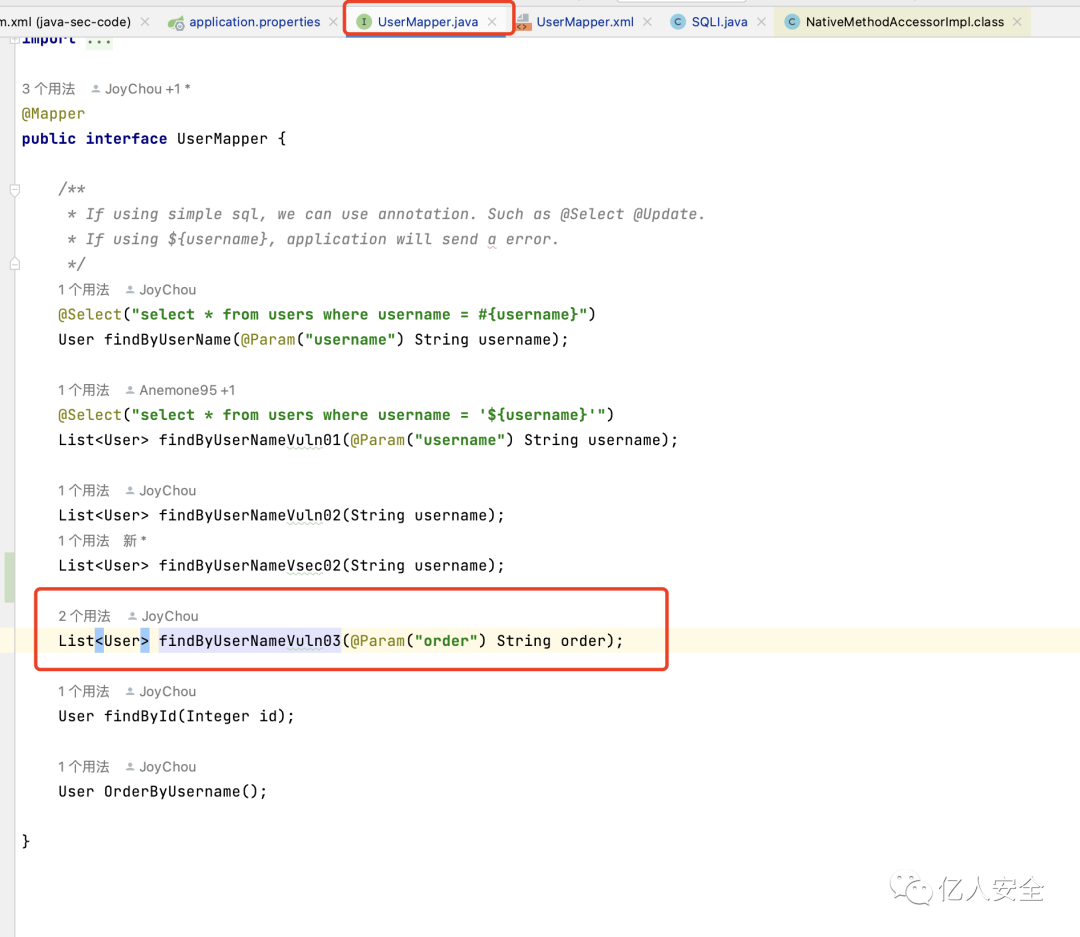1080x937 pixels.
Task: Click the UserMapper.java interface icon
Action: click(364, 22)
